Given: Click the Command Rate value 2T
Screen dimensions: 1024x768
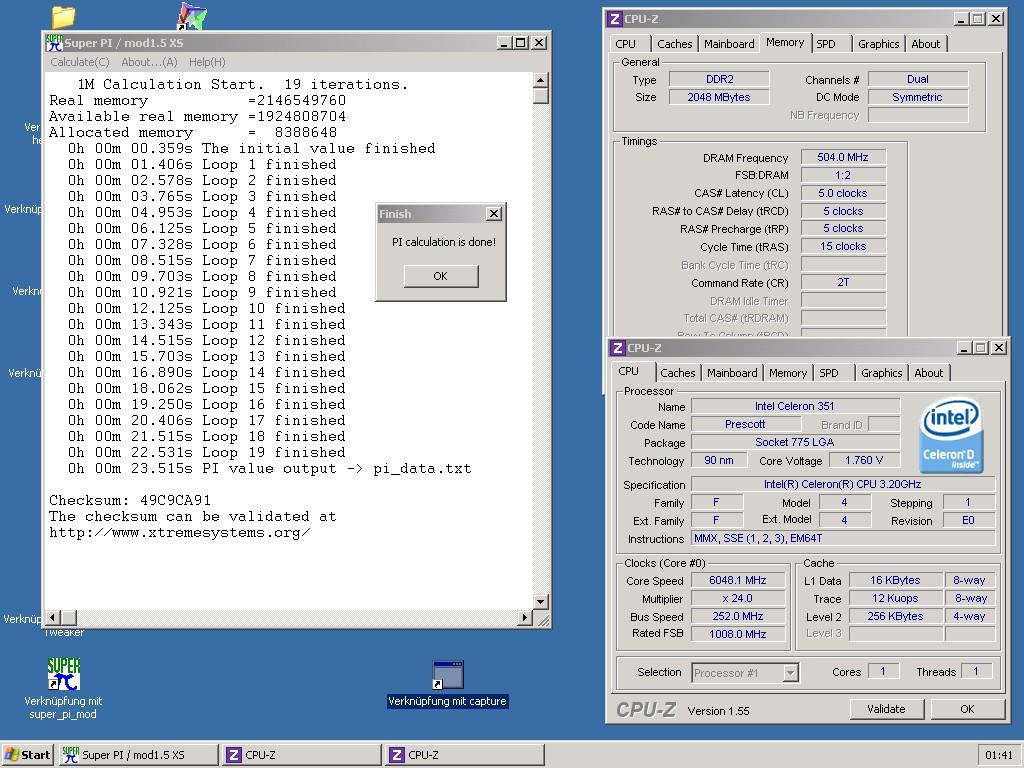Looking at the screenshot, I should (843, 282).
